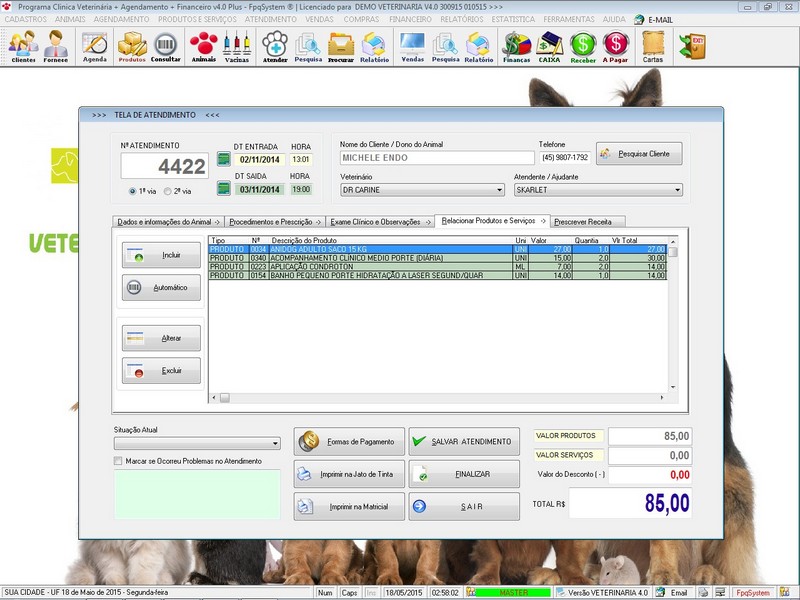Open the Agenda toolbar icon
This screenshot has height=600, width=800.
pyautogui.click(x=95, y=46)
